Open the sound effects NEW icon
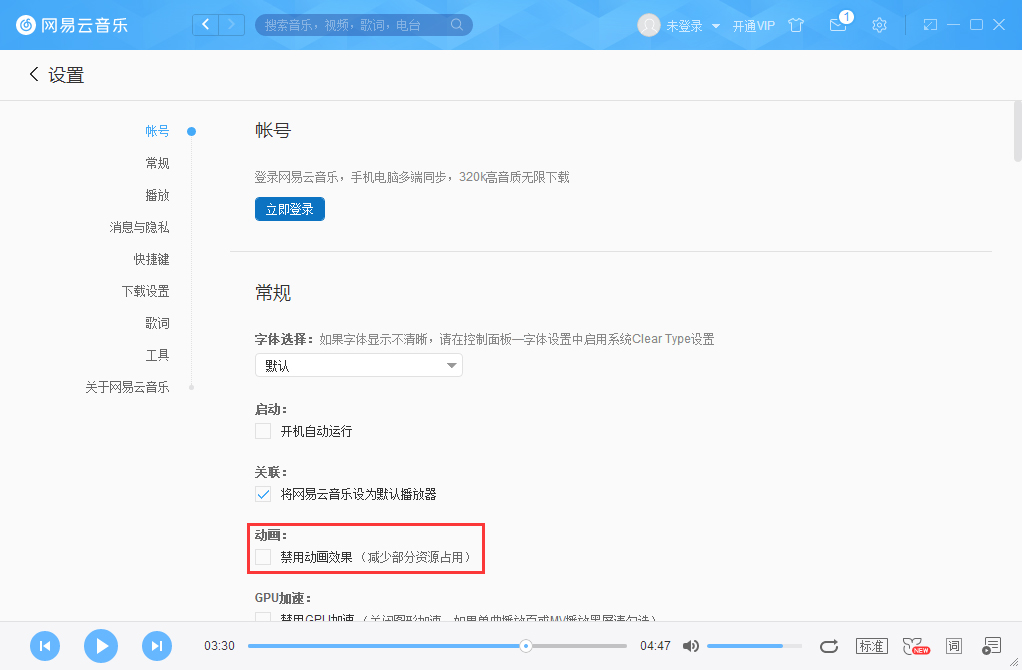The height and width of the screenshot is (670, 1022). [x=913, y=646]
